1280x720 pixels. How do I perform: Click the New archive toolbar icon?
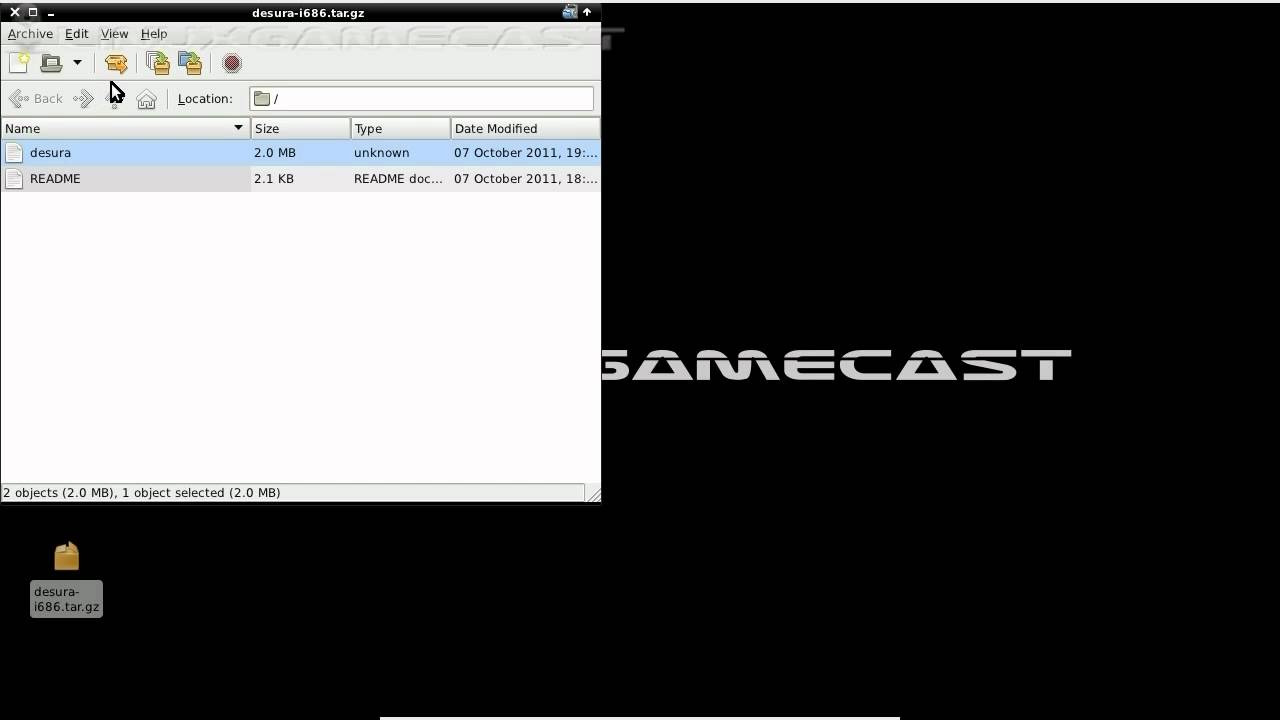(x=19, y=63)
